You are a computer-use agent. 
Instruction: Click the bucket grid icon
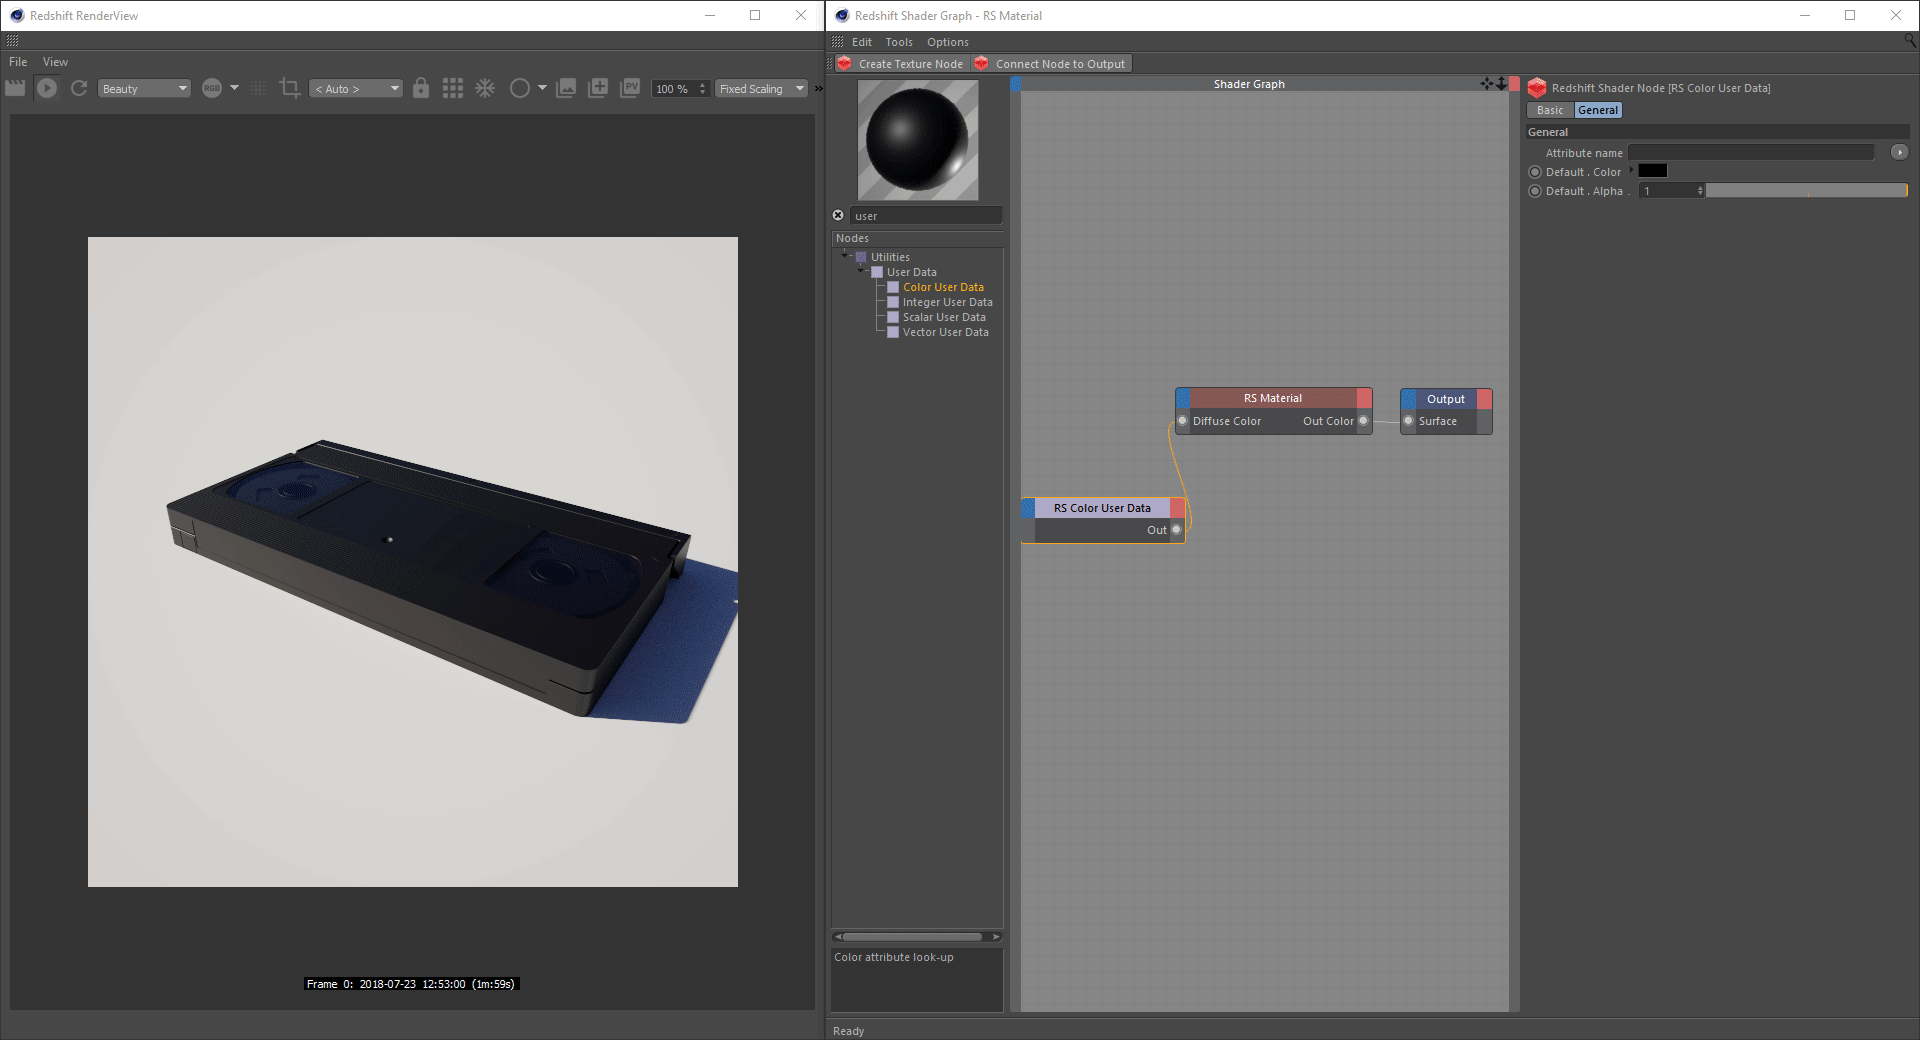[453, 88]
